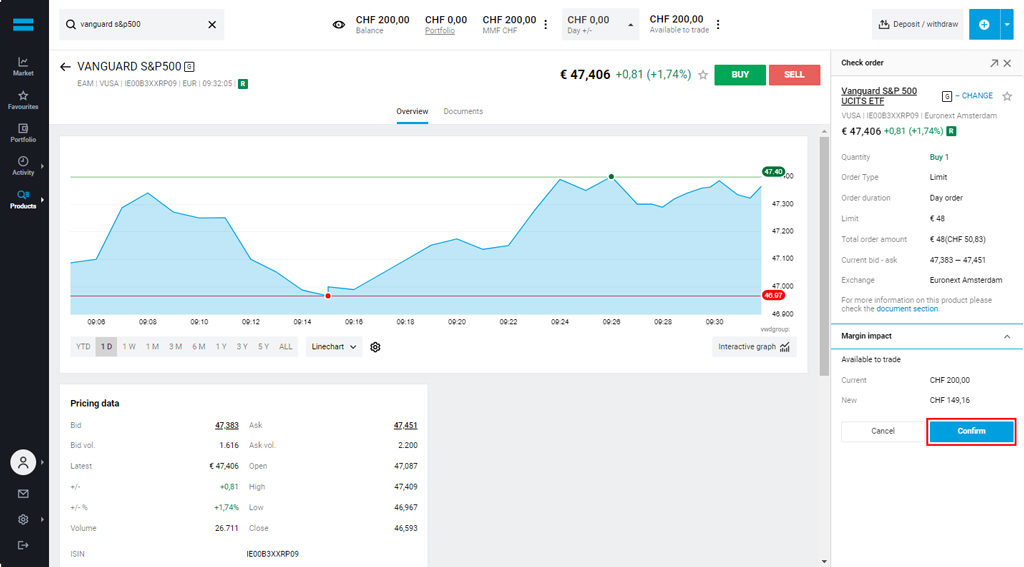Image resolution: width=1024 pixels, height=567 pixels.
Task: Toggle balance visibility with the eye icon
Action: (x=339, y=25)
